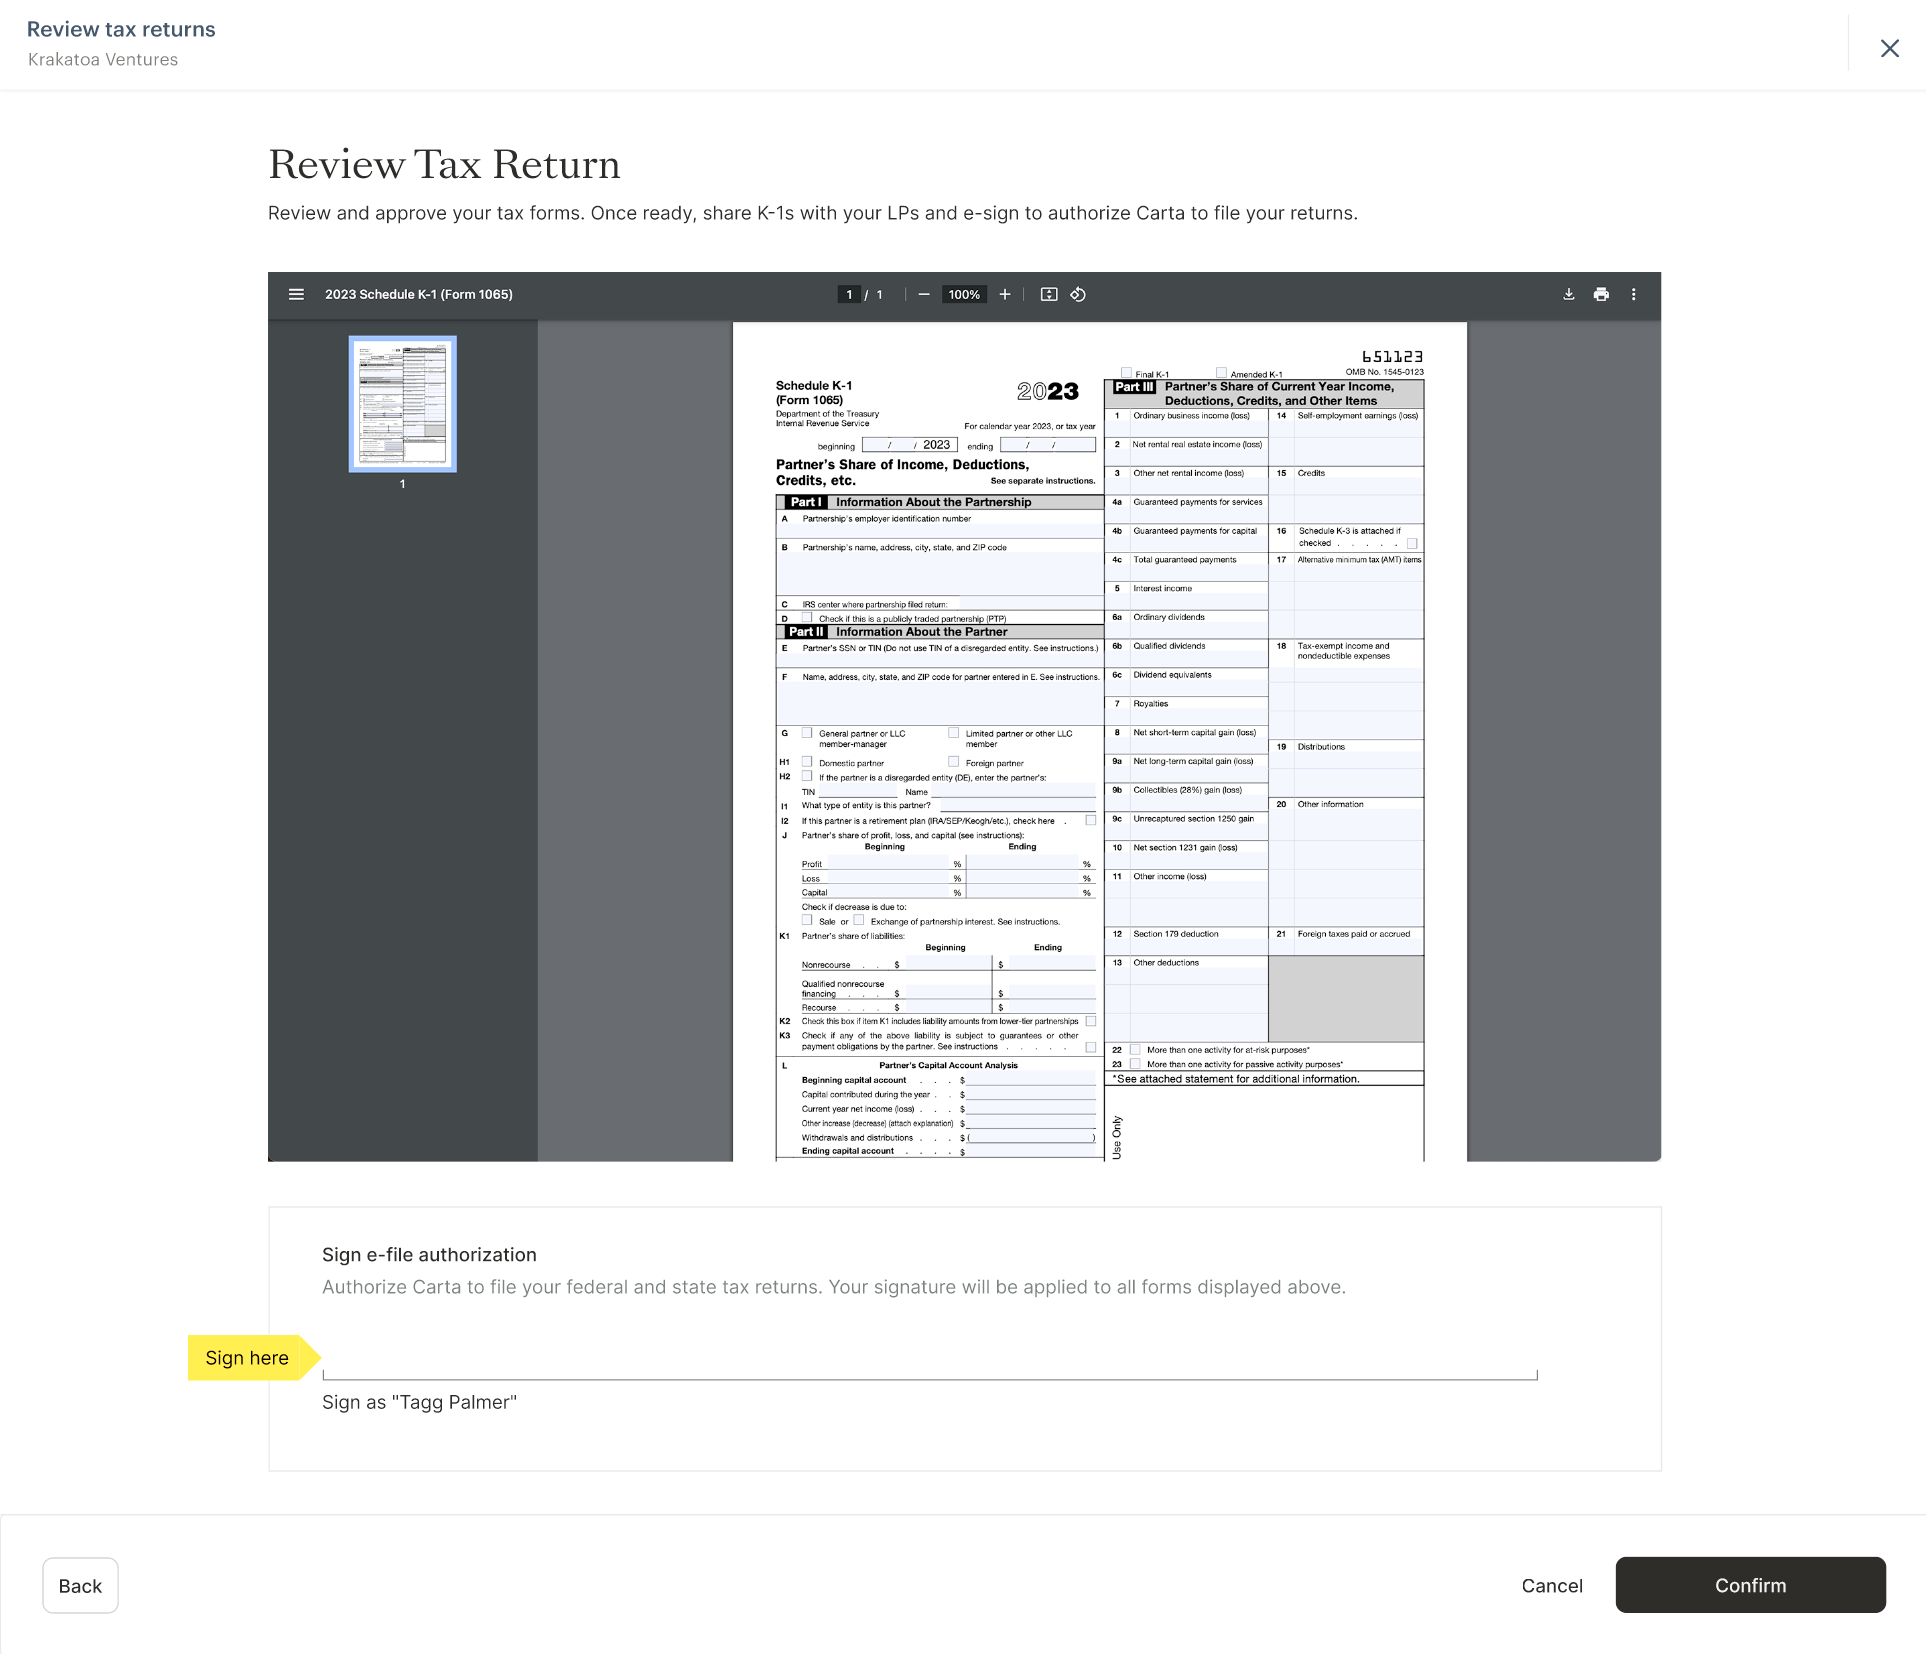This screenshot has width=1926, height=1654.
Task: Open the PDF viewer more options menu
Action: (x=1634, y=294)
